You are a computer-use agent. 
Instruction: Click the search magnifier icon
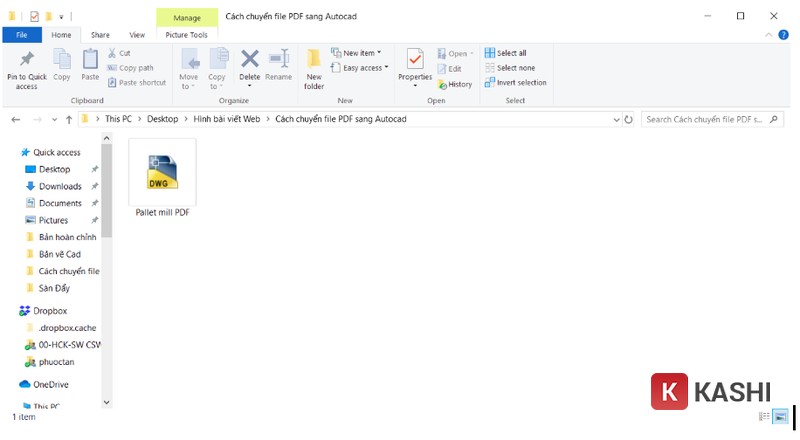pyautogui.click(x=773, y=119)
